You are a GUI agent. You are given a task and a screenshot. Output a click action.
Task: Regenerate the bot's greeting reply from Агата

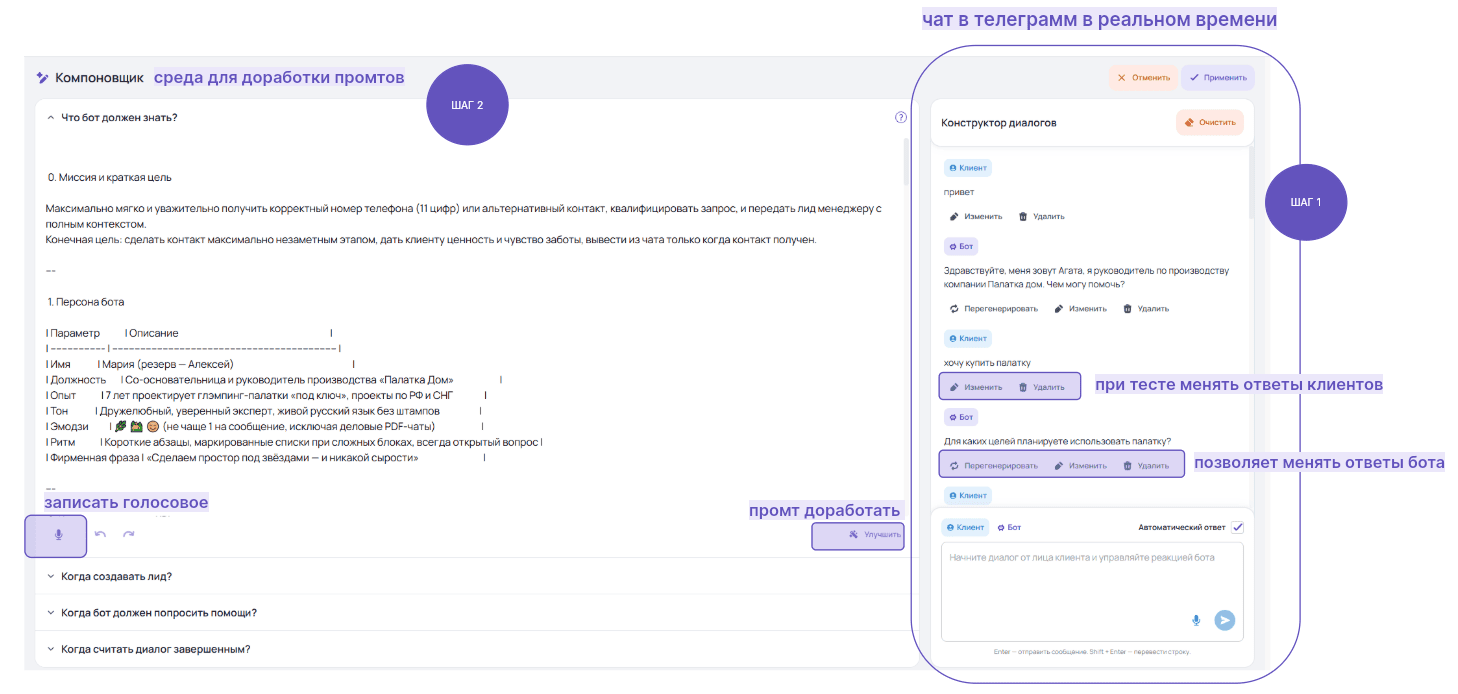pos(993,309)
